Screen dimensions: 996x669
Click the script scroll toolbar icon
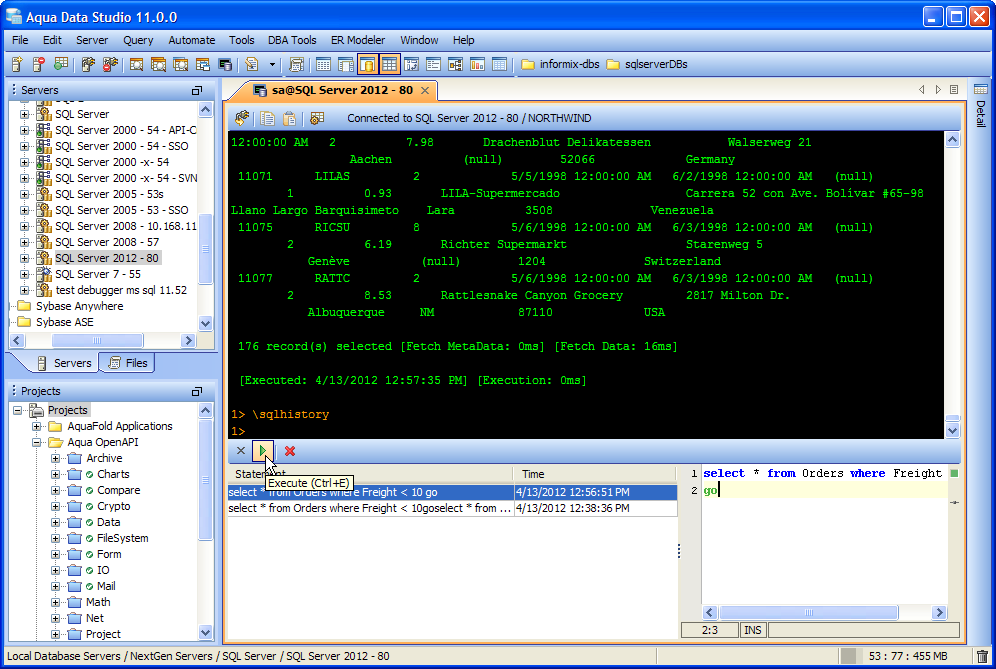[296, 64]
